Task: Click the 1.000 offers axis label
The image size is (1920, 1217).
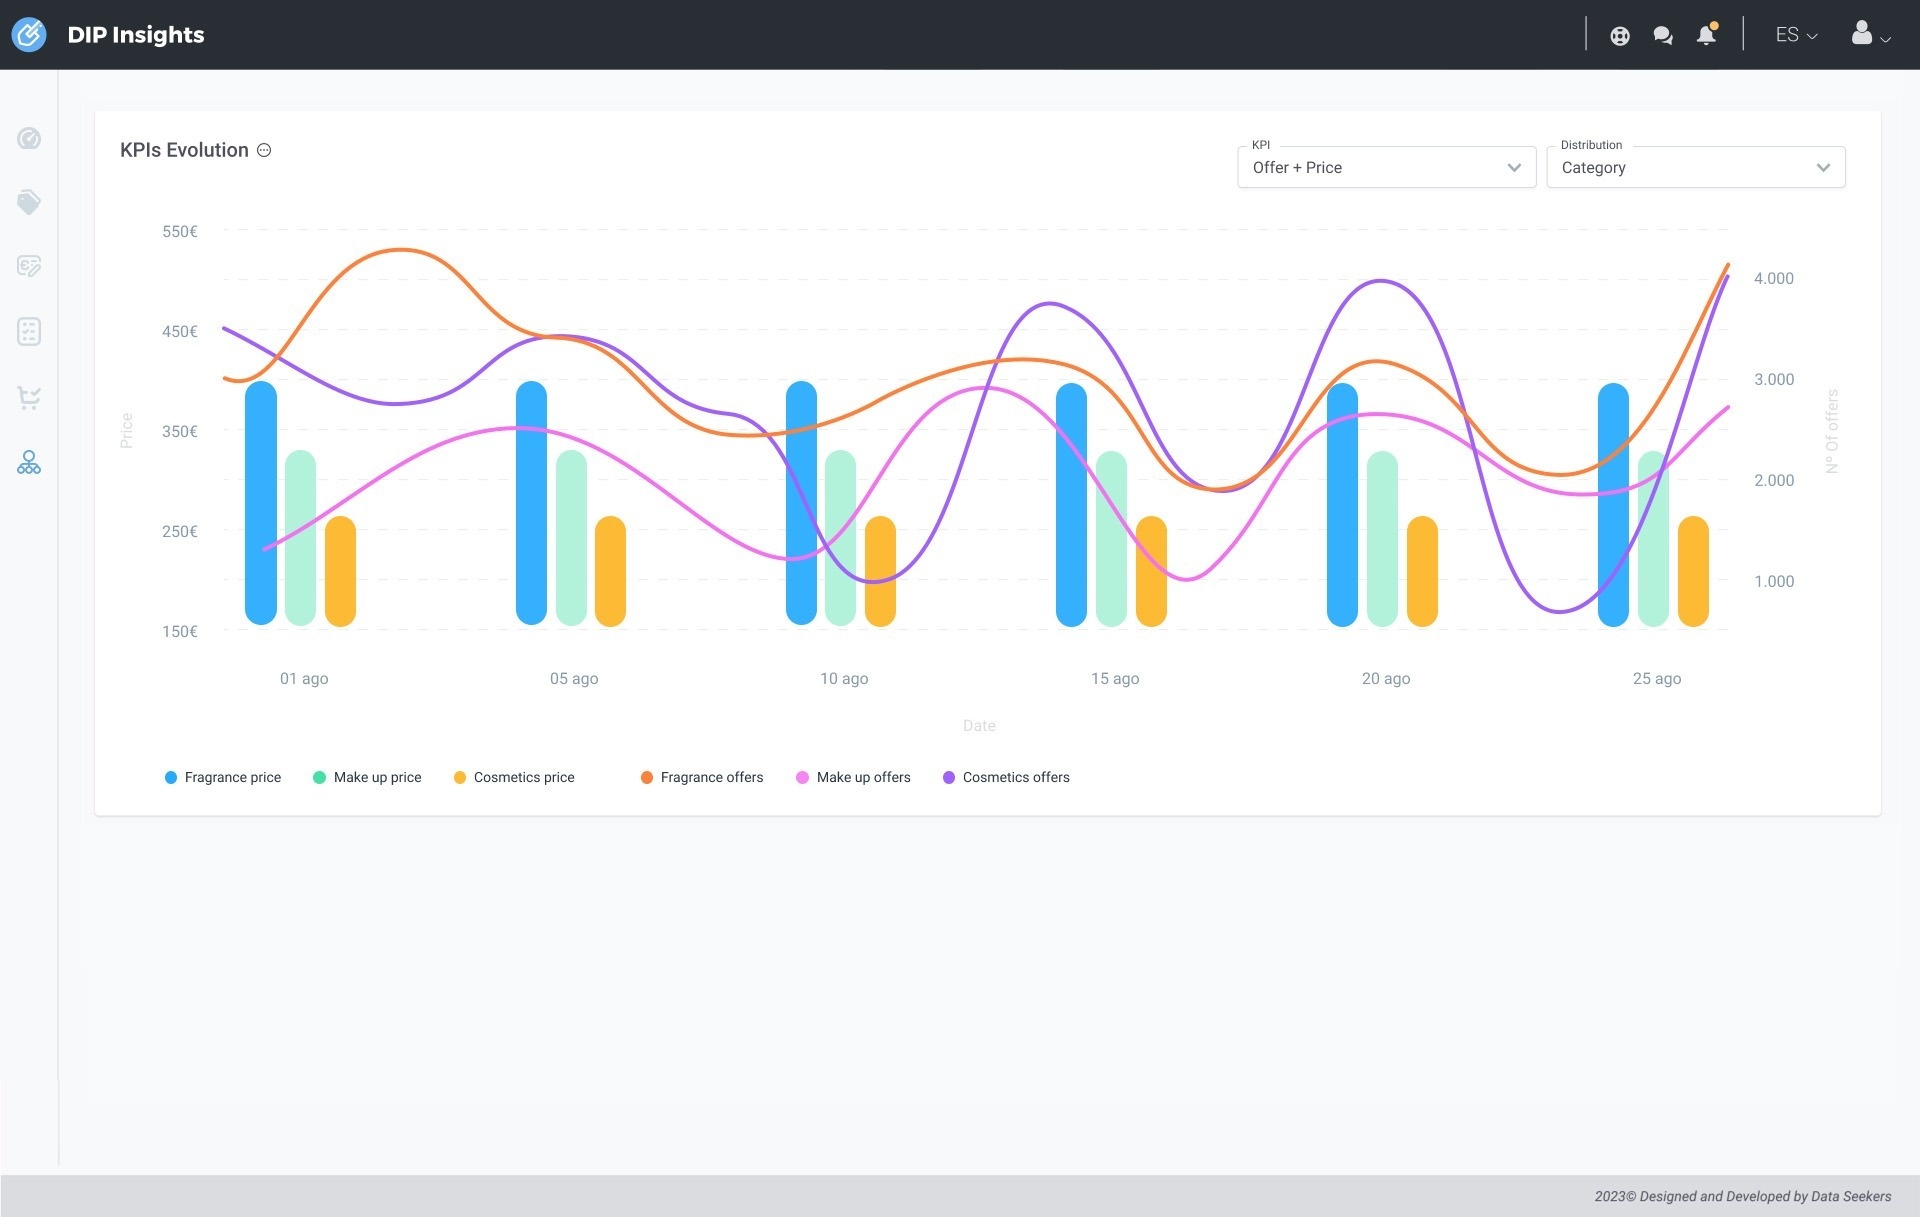Action: pos(1774,581)
